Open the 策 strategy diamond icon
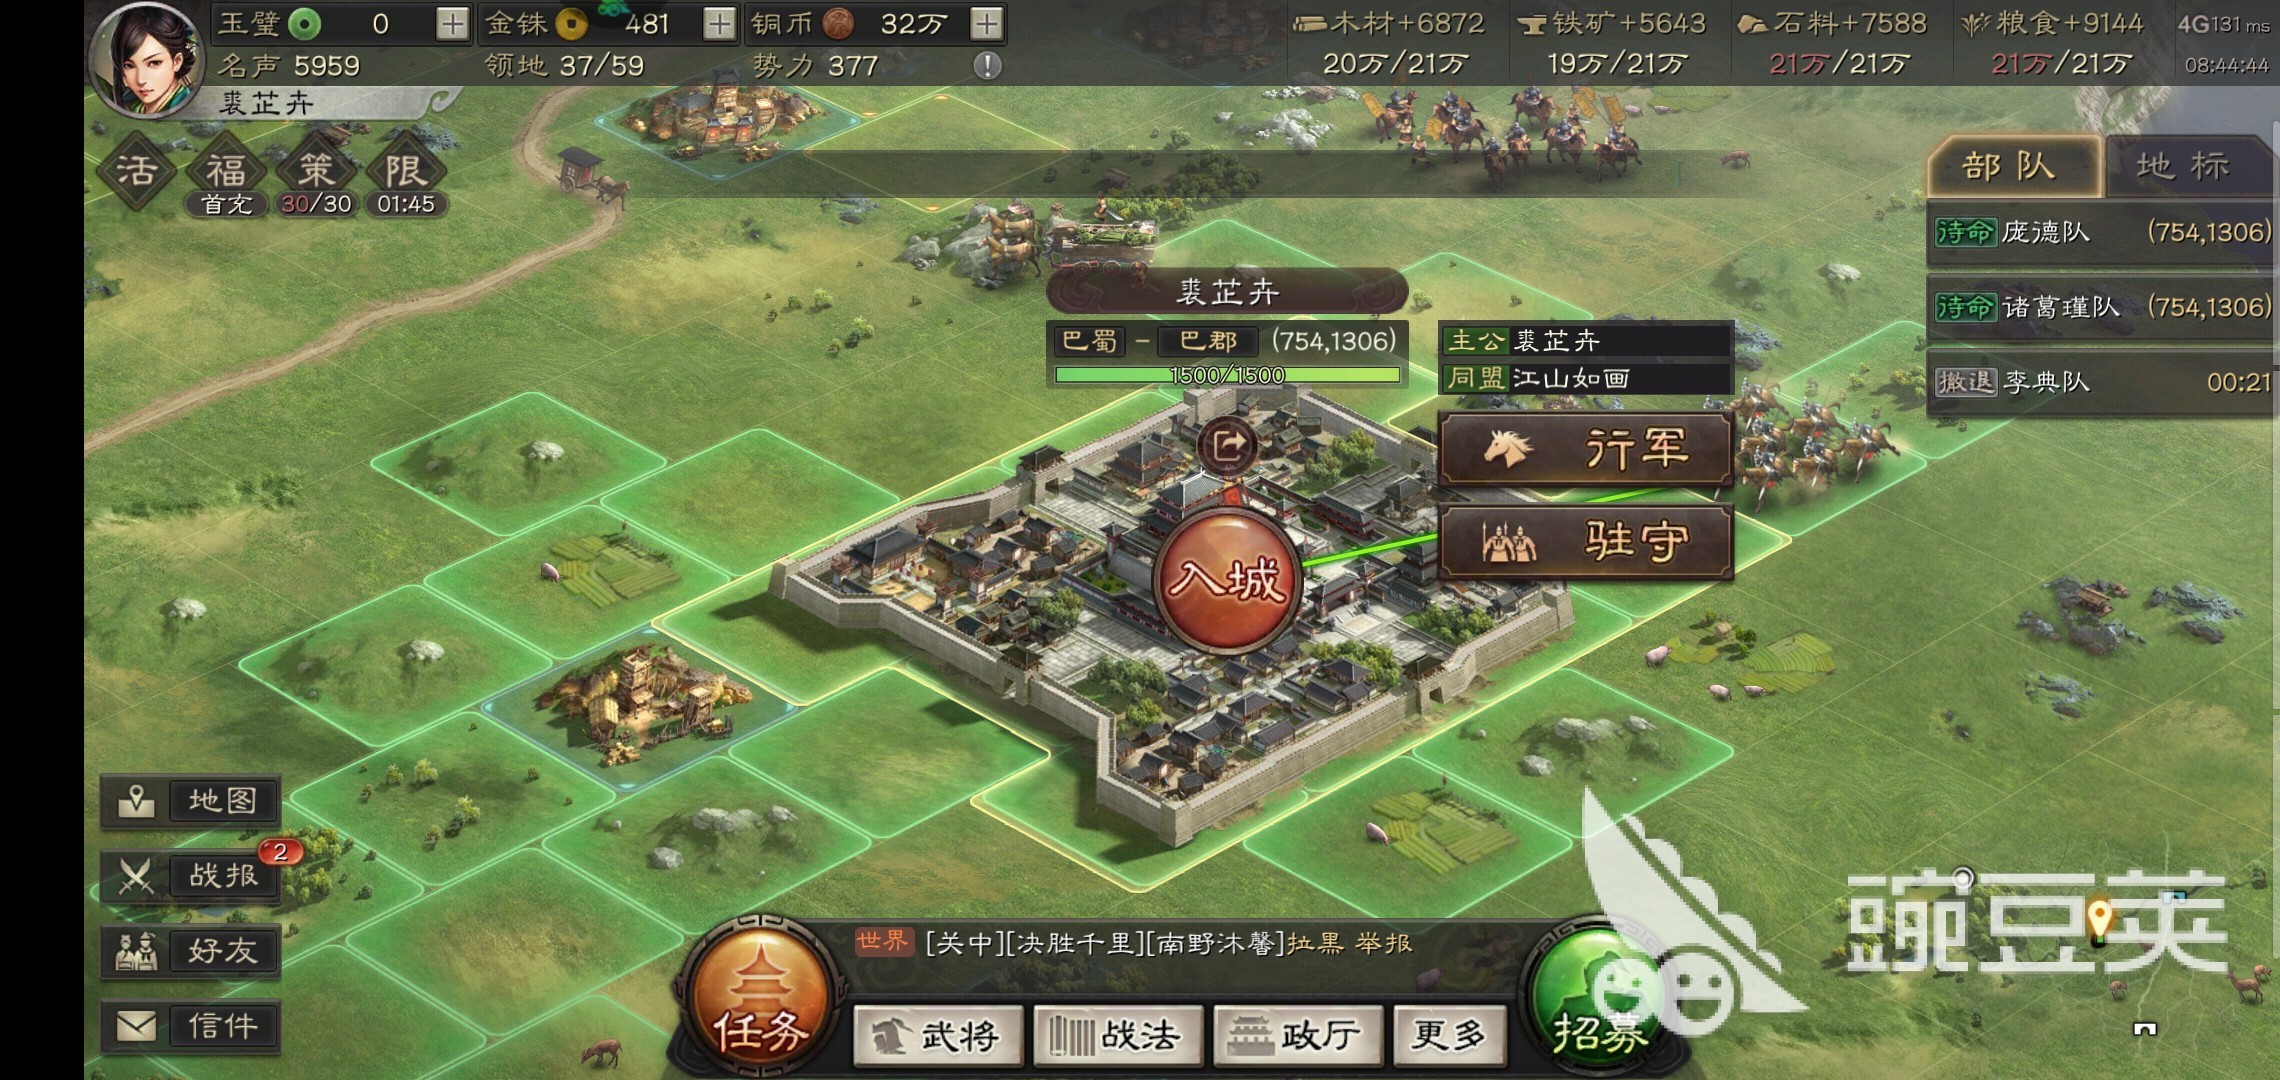 316,172
